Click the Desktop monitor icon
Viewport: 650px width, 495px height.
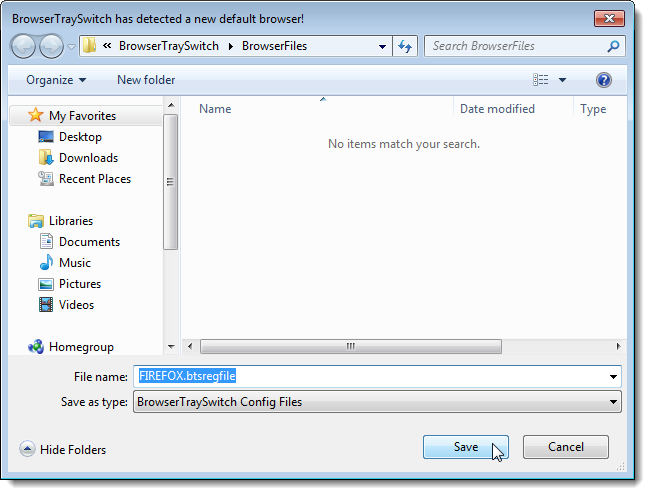pyautogui.click(x=46, y=137)
